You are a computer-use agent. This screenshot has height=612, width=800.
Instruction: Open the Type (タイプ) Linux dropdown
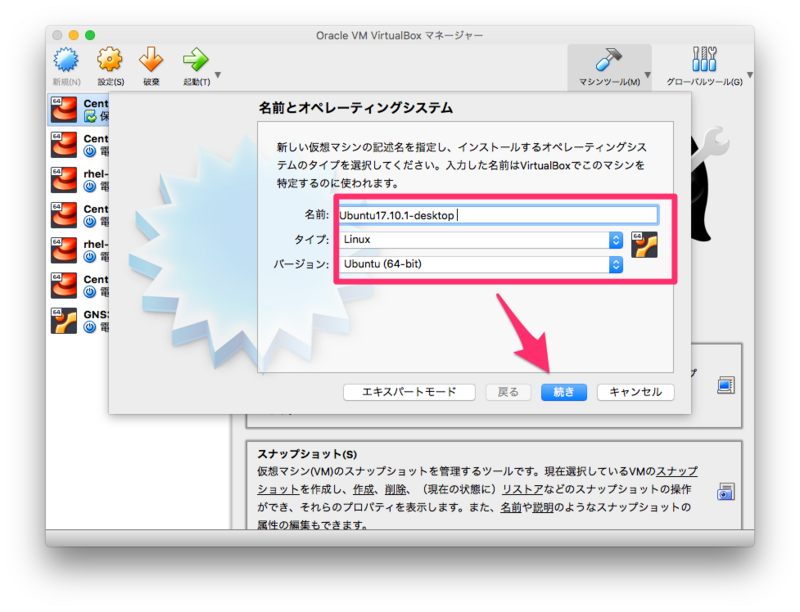coord(481,240)
